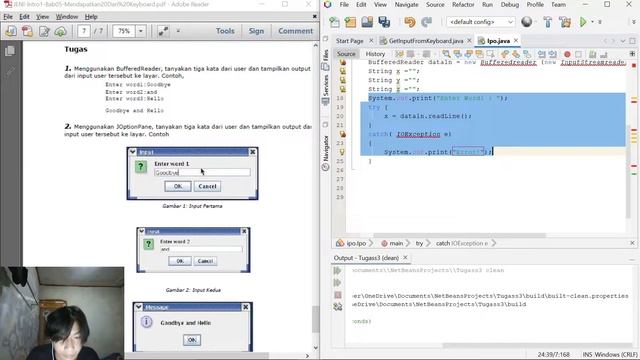
Task: Open Sign pane in Adobe Reader
Action: point(256,31)
